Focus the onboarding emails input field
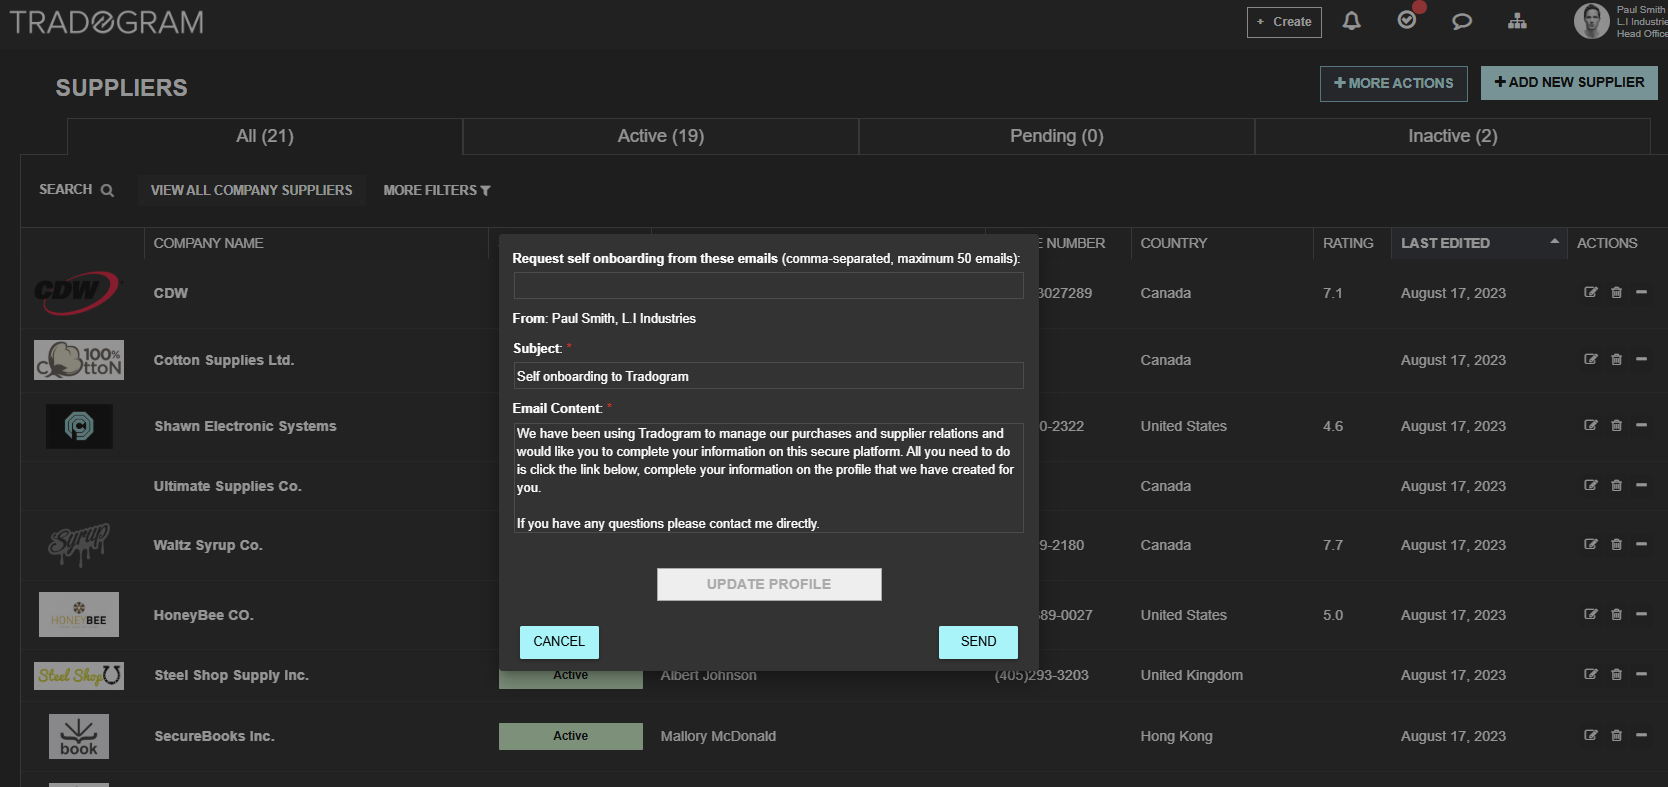1668x787 pixels. [768, 286]
